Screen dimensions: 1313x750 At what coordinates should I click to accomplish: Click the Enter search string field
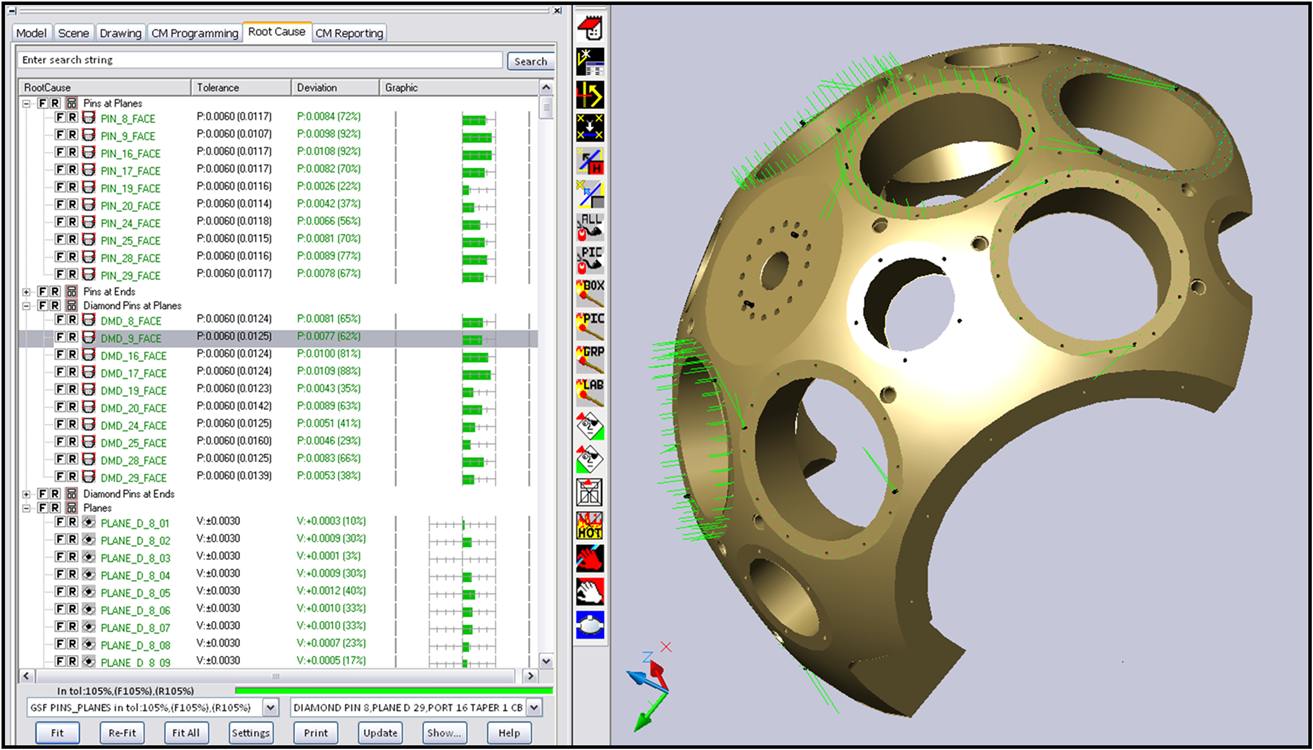pyautogui.click(x=260, y=60)
